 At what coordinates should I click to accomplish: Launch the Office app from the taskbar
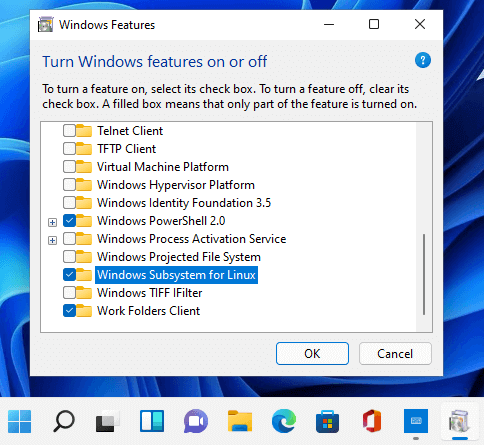372,421
